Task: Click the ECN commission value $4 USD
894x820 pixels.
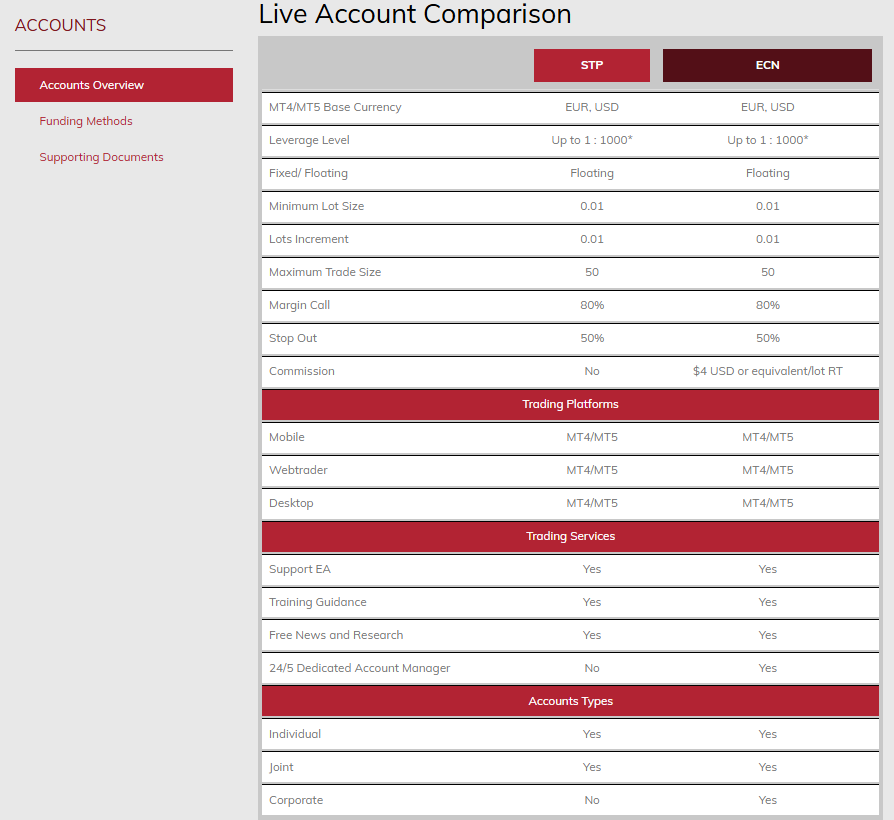Action: click(x=767, y=371)
